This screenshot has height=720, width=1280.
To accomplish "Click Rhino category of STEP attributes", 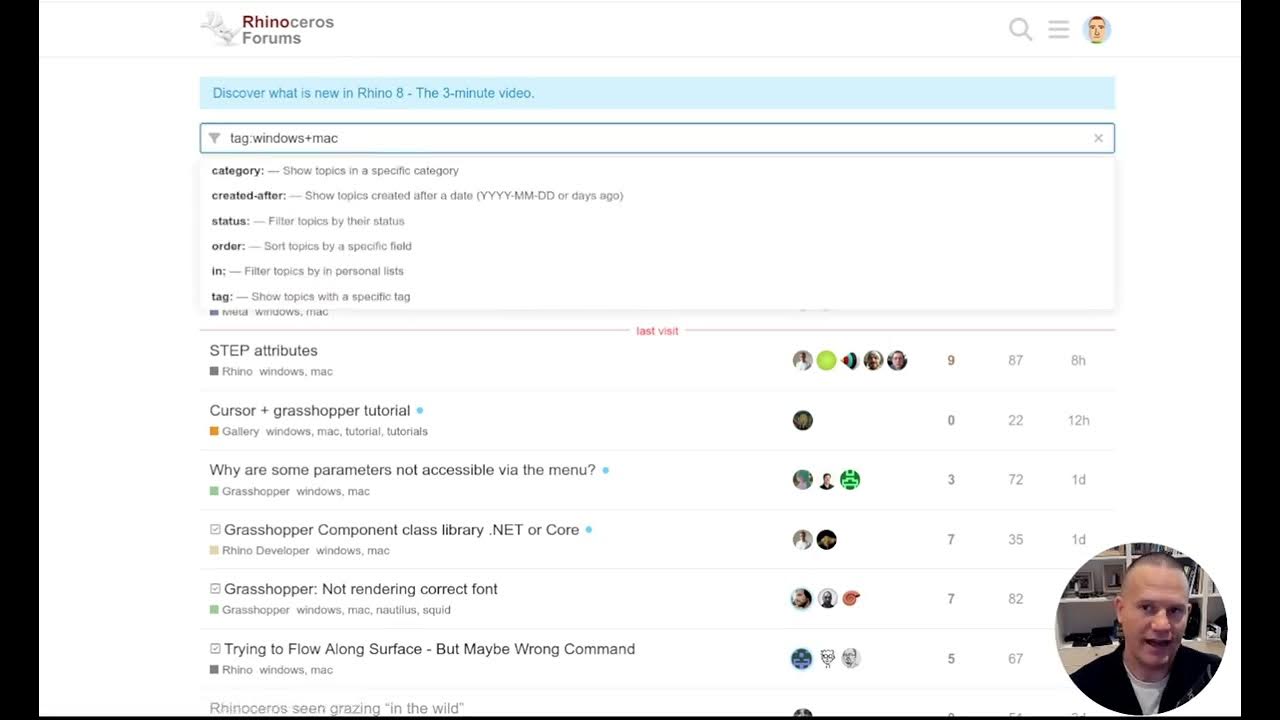I will coord(231,371).
